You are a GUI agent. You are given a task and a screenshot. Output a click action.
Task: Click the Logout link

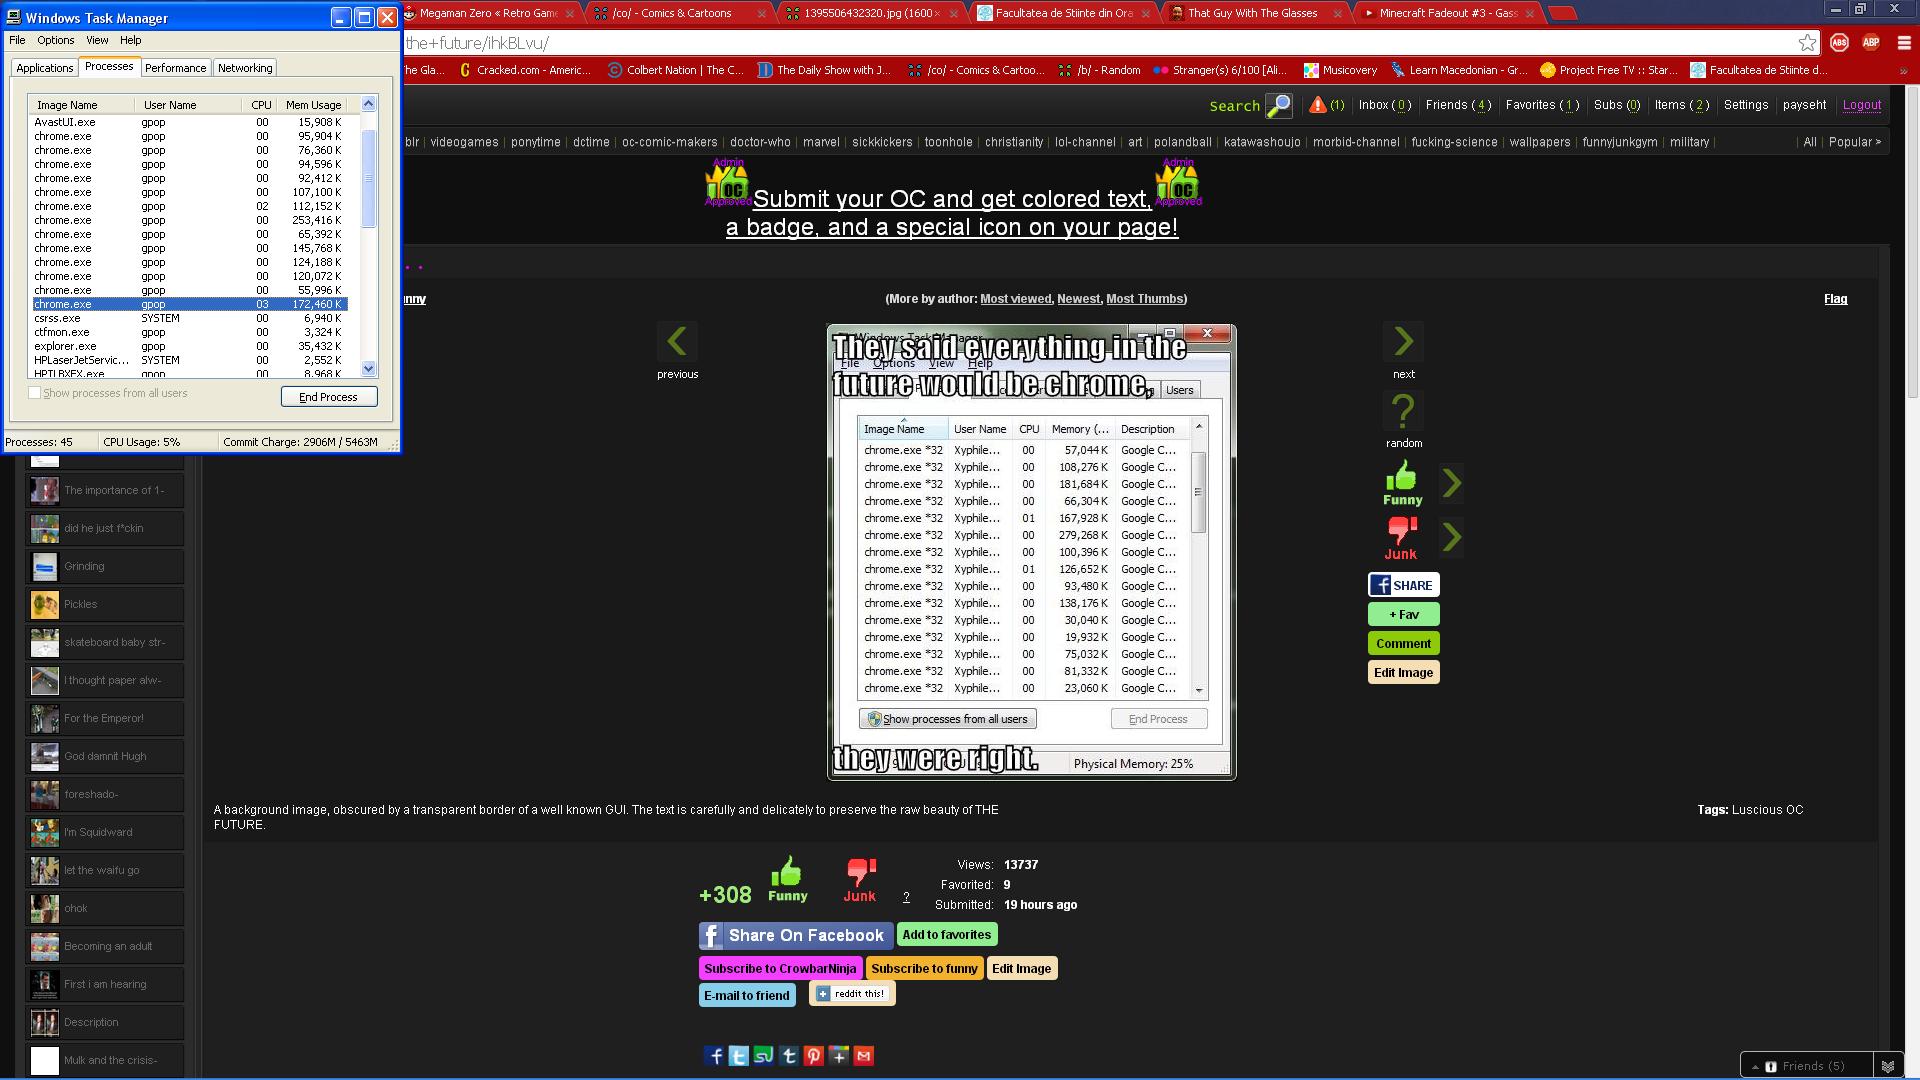pos(1861,105)
